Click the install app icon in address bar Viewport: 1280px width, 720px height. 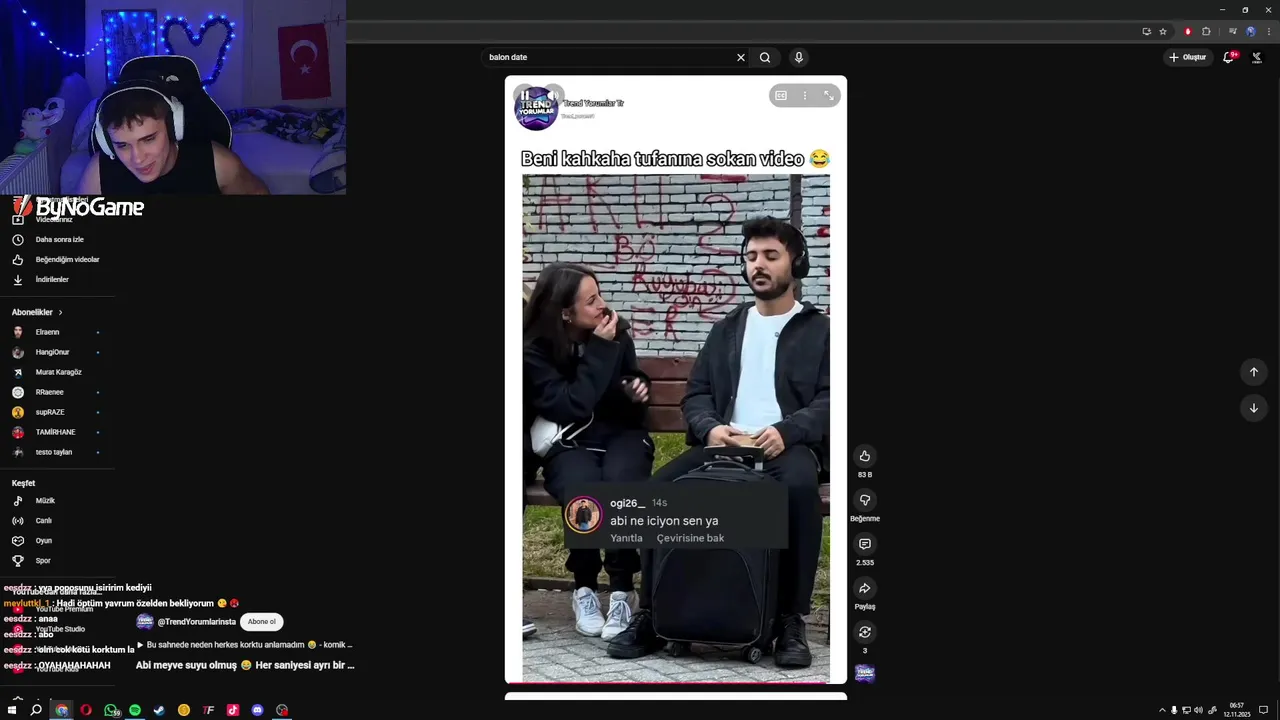[1147, 31]
